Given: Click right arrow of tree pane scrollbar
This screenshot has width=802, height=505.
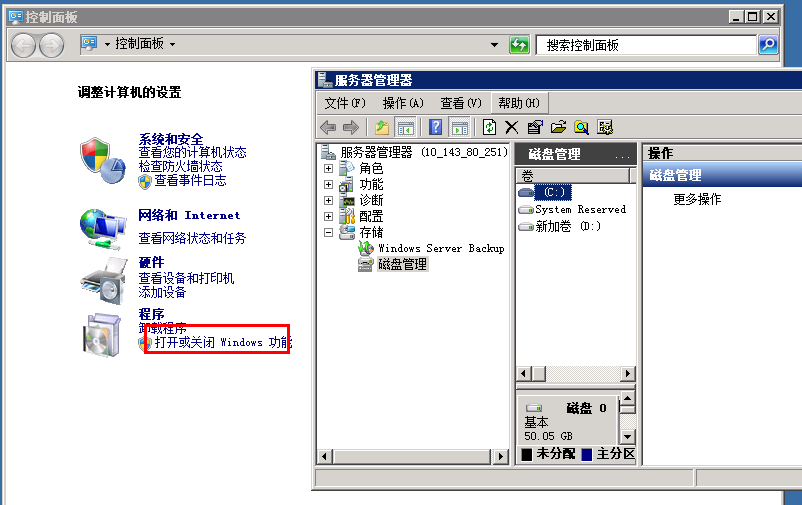Looking at the screenshot, I should 501,456.
